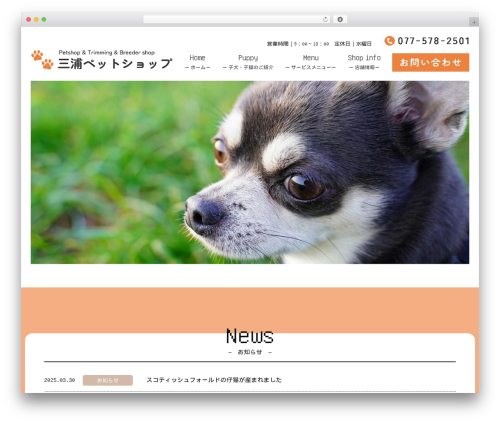Click the 三浦ペットショップ site title
Image resolution: width=500 pixels, height=423 pixels.
pyautogui.click(x=115, y=63)
